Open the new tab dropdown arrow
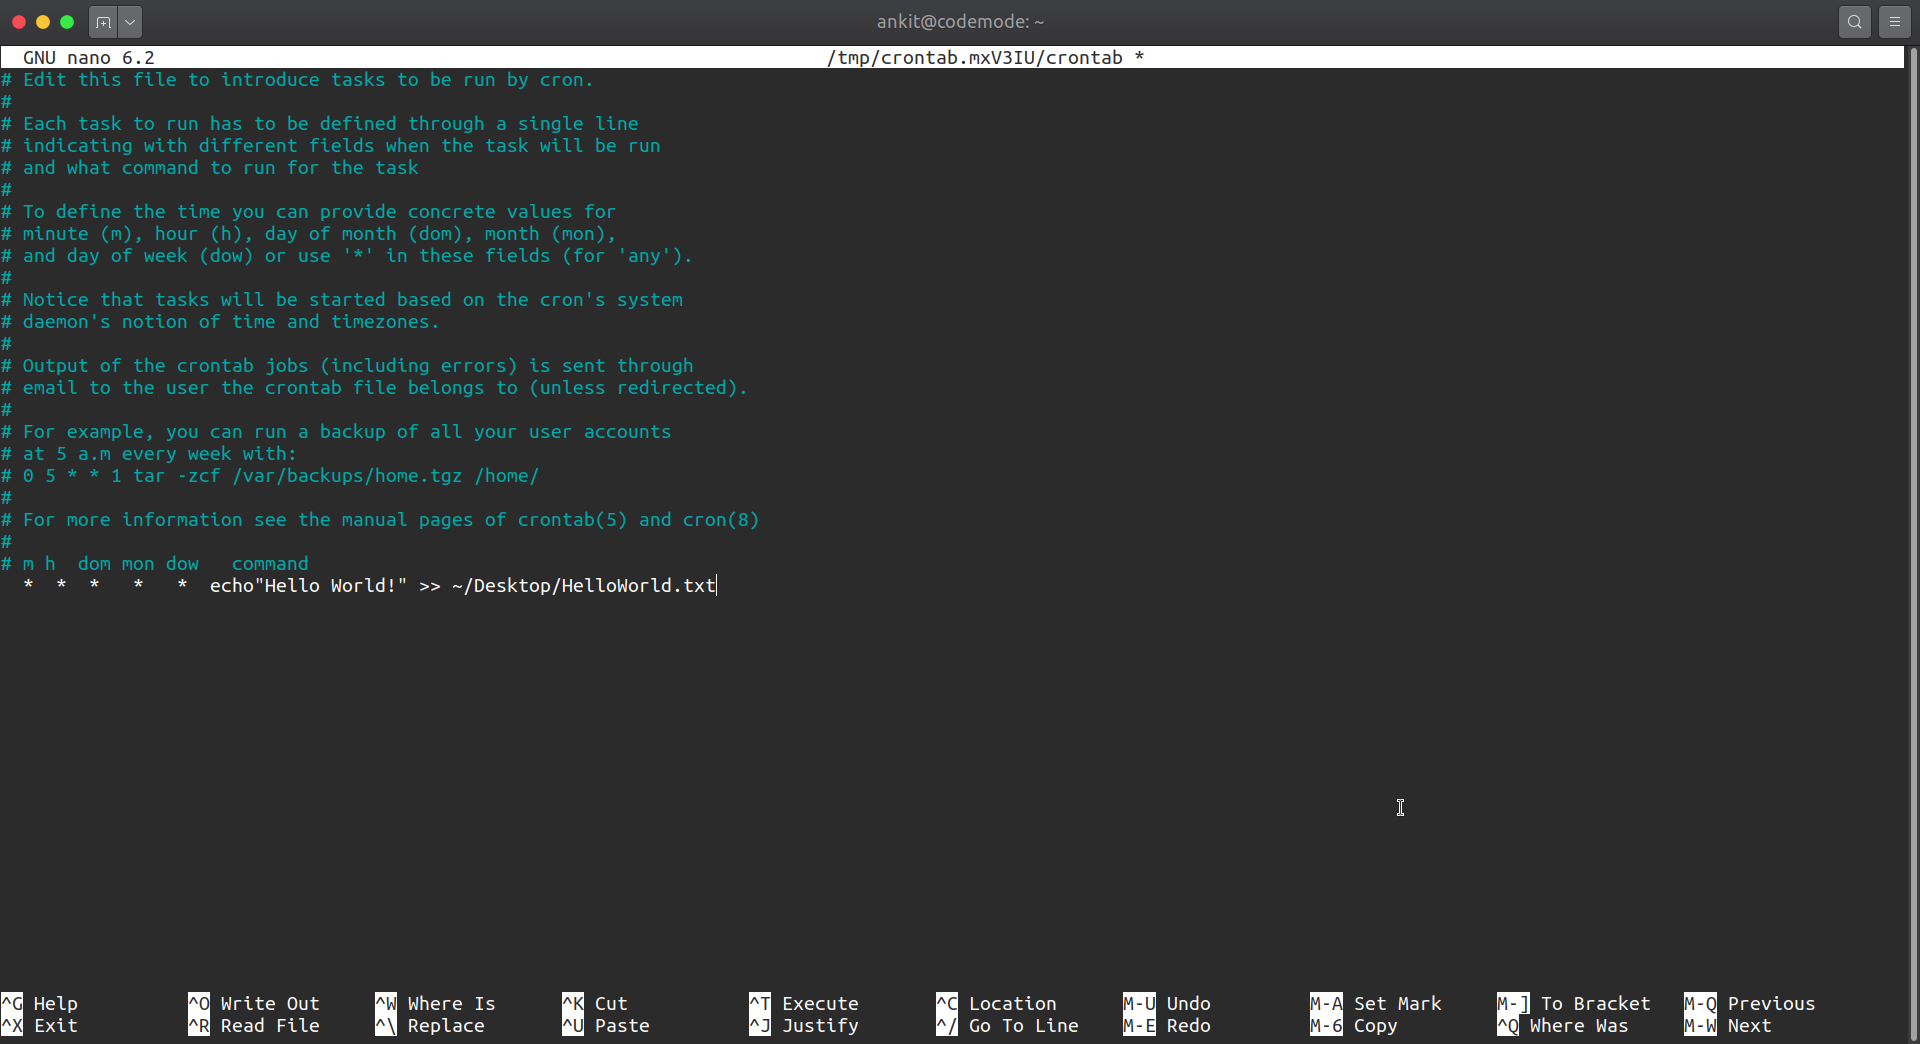The image size is (1920, 1044). point(130,22)
